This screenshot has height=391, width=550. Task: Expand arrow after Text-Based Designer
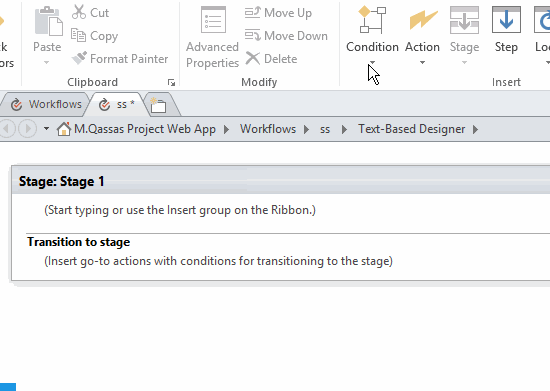point(475,129)
